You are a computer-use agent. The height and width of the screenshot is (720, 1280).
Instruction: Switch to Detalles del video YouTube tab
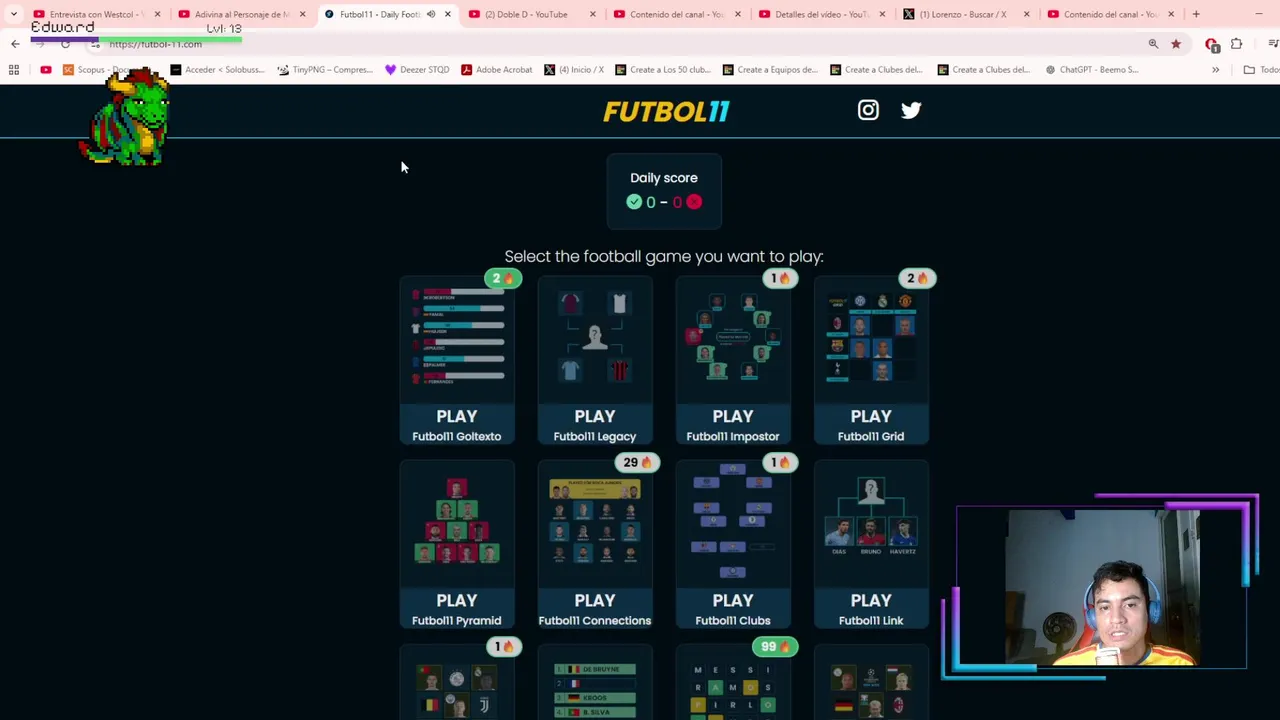click(820, 14)
